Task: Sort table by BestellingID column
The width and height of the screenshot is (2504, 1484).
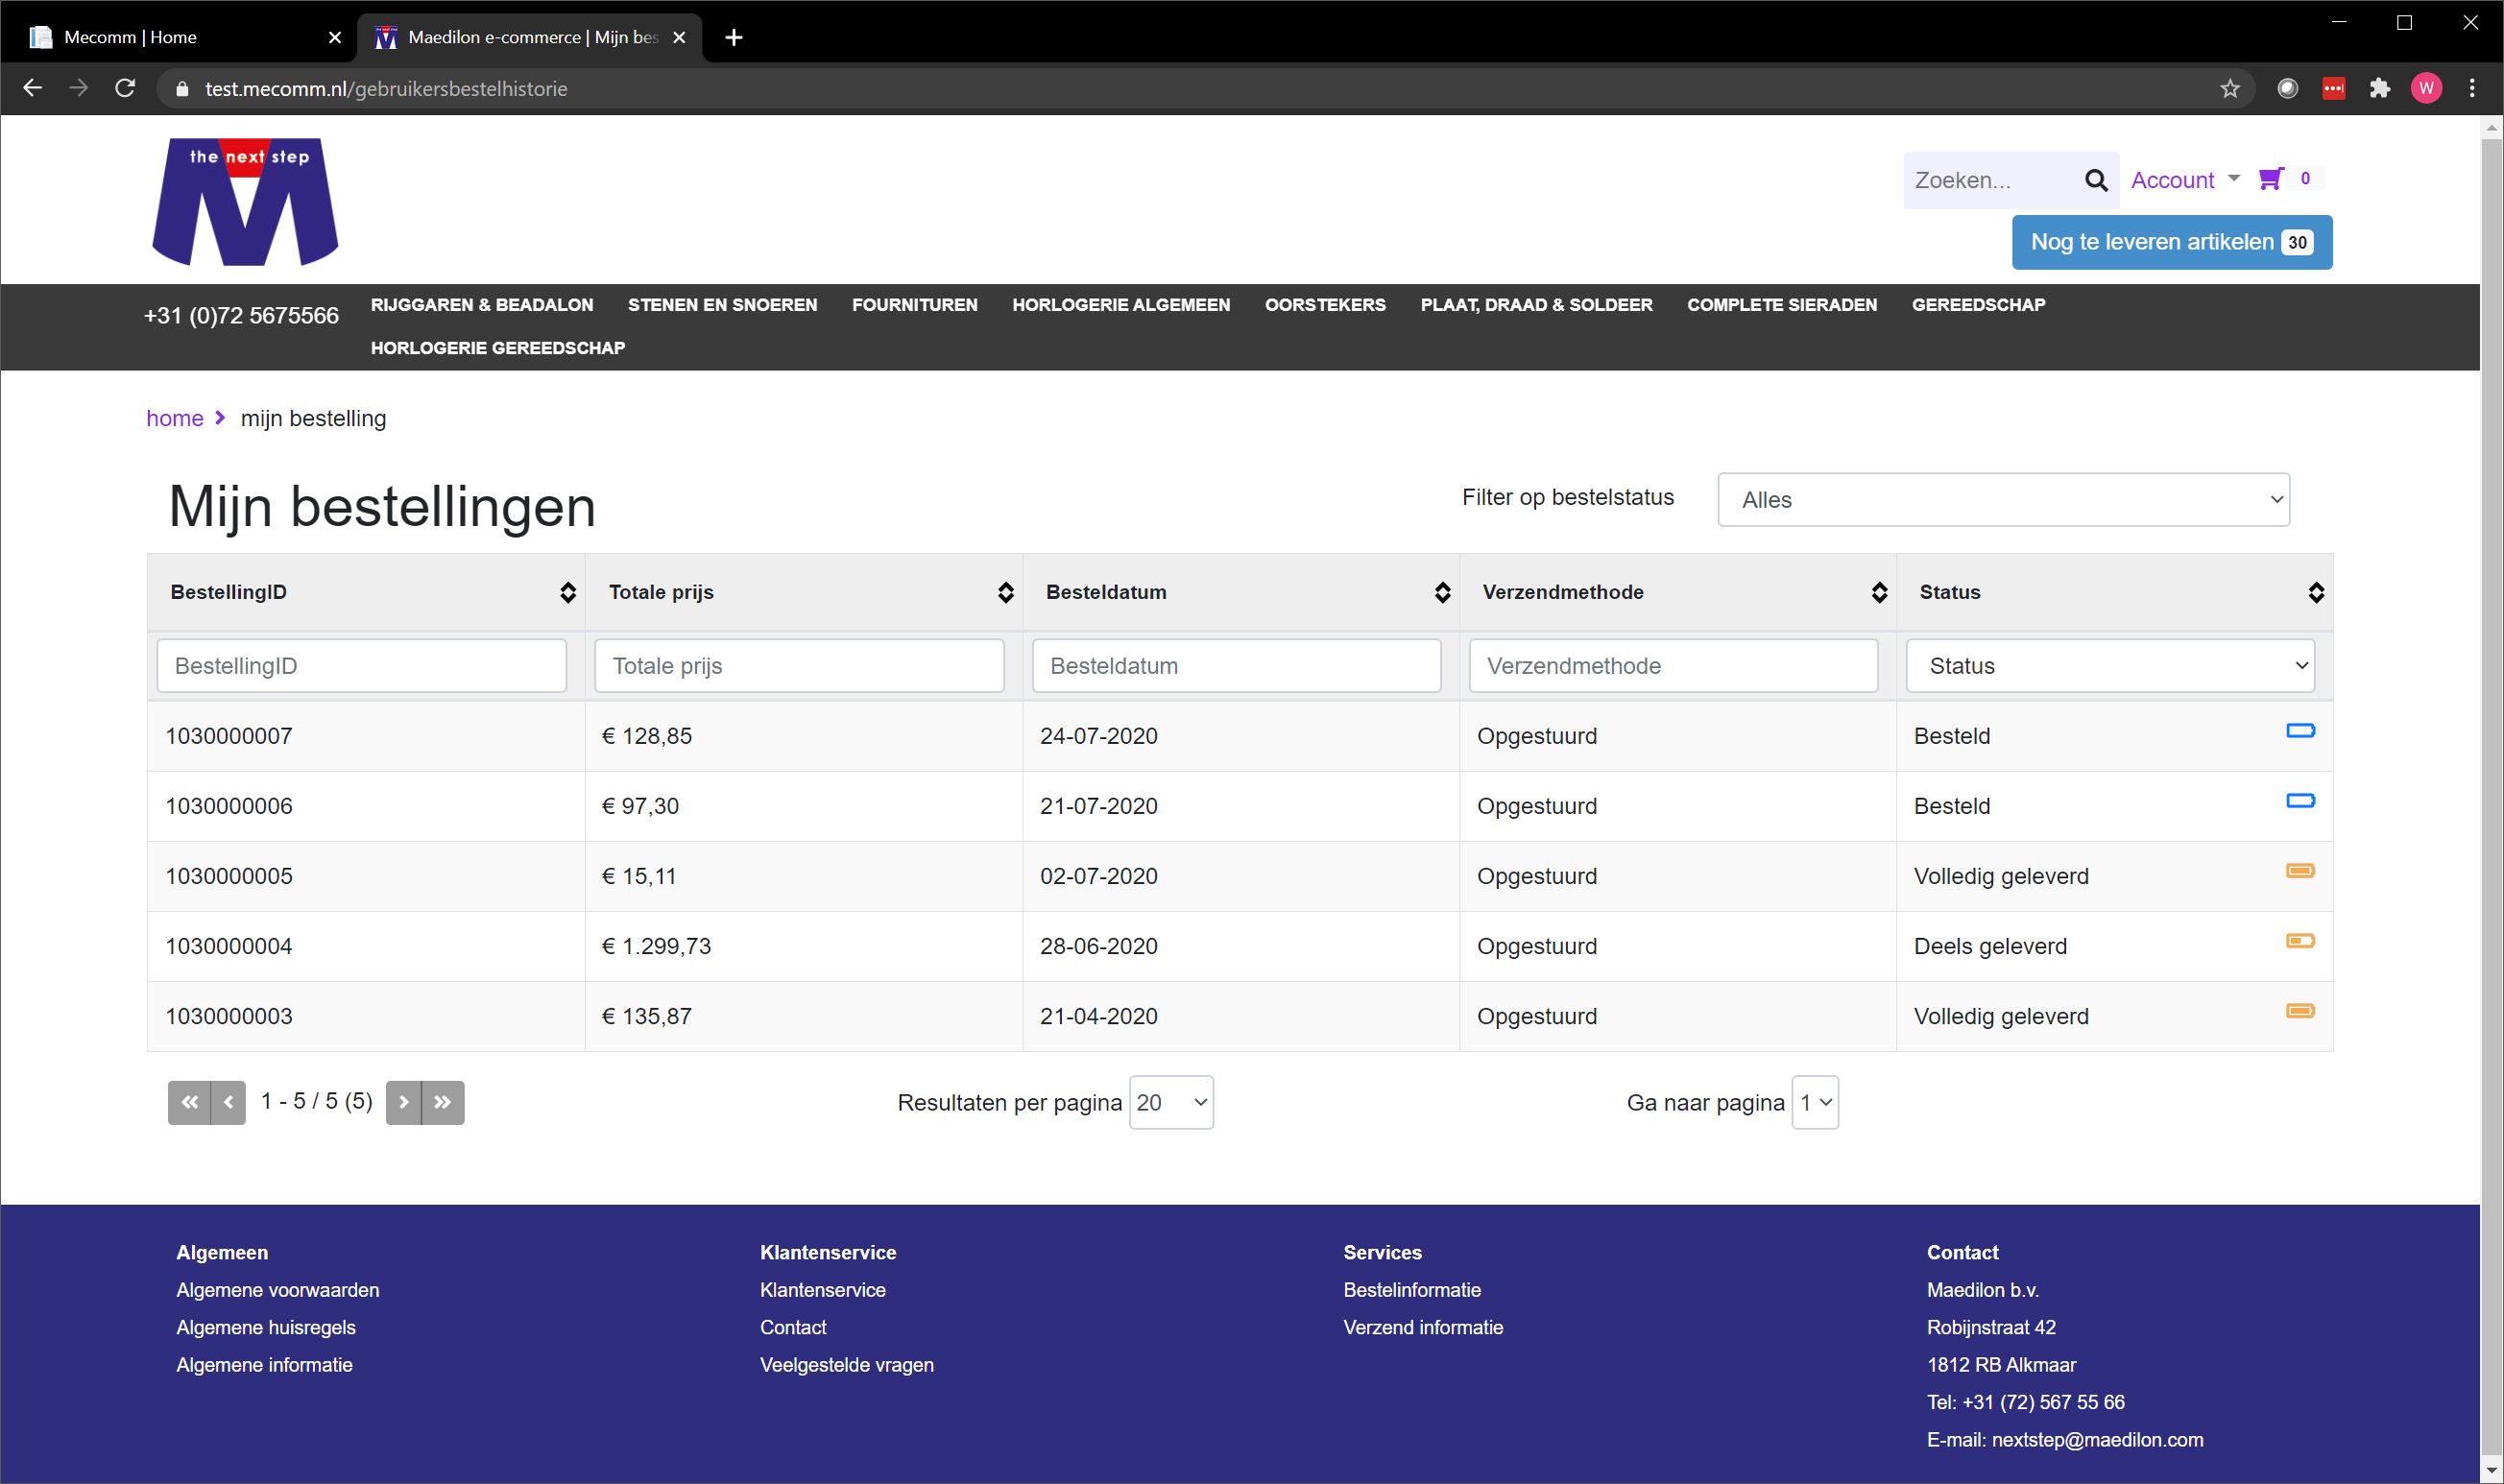Action: [x=568, y=592]
